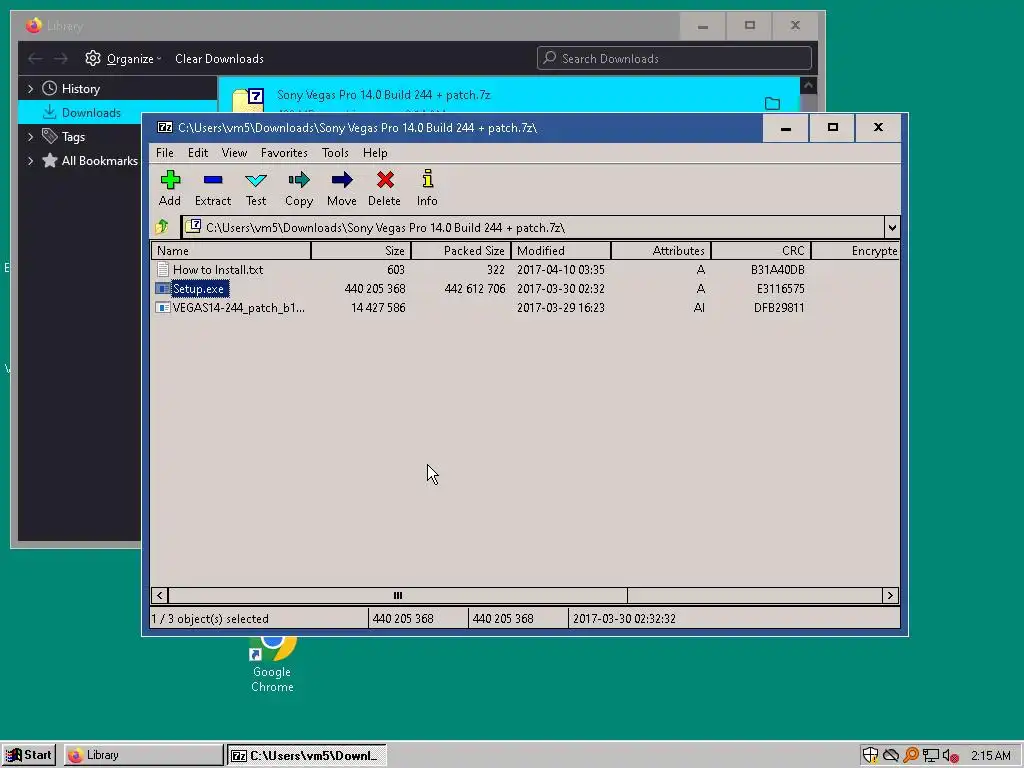The height and width of the screenshot is (768, 1024).
Task: Click the VEGAS14-244_patch file icon
Action: pyautogui.click(x=163, y=308)
